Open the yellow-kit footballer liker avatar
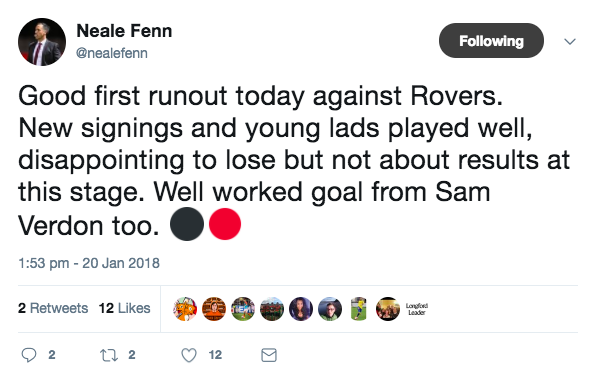Image resolution: width=597 pixels, height=387 pixels. point(359,309)
